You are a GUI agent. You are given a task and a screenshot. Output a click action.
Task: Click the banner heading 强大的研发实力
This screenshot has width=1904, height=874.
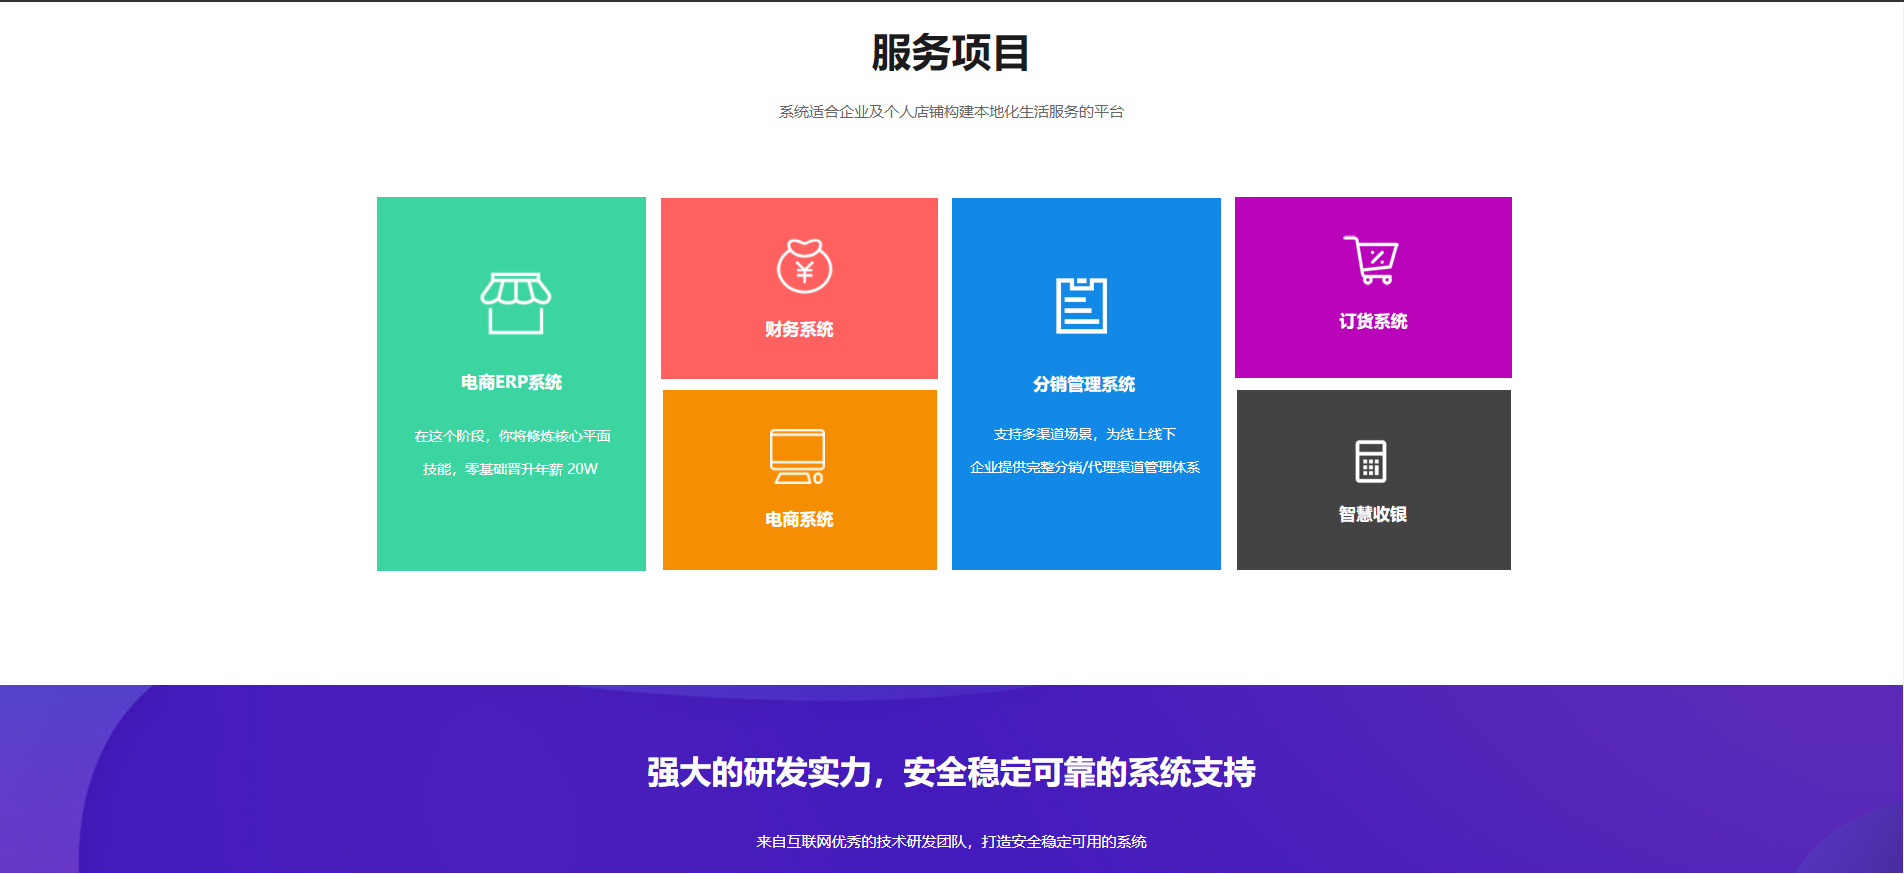tap(951, 772)
